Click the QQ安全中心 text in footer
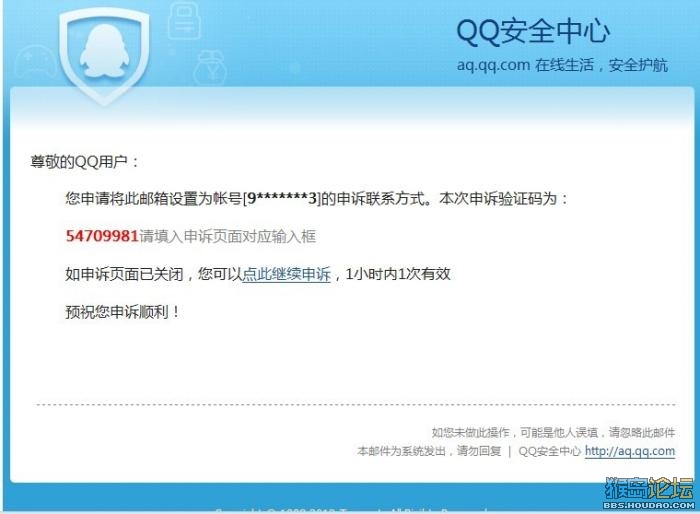 coord(550,451)
